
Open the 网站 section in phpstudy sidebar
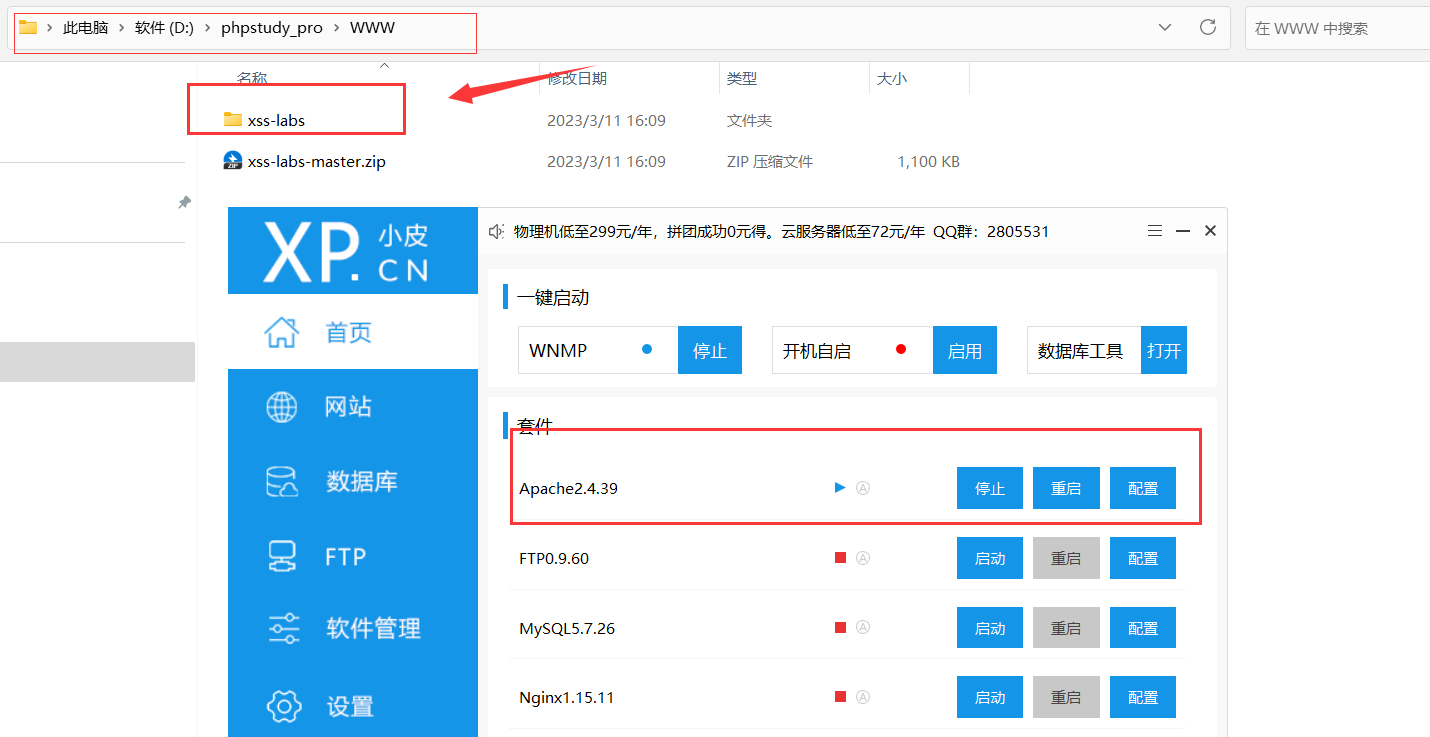pyautogui.click(x=353, y=407)
